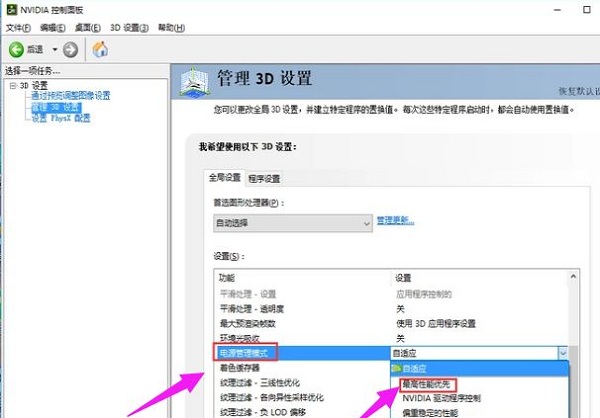Open the 文件(F) menu
600x418 pixels.
click(18, 28)
